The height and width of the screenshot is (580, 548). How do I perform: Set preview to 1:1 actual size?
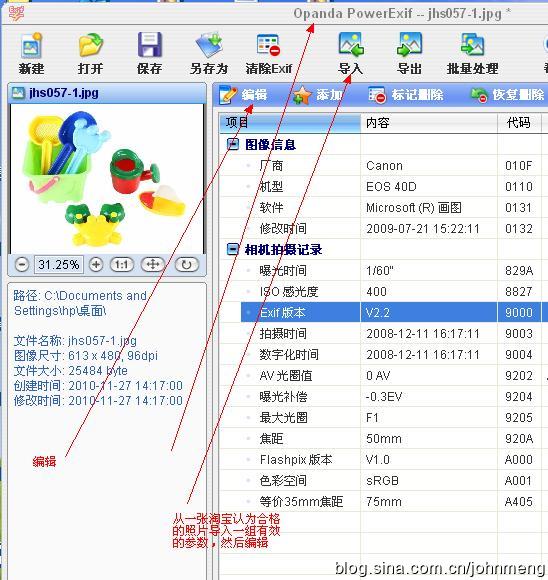(122, 265)
